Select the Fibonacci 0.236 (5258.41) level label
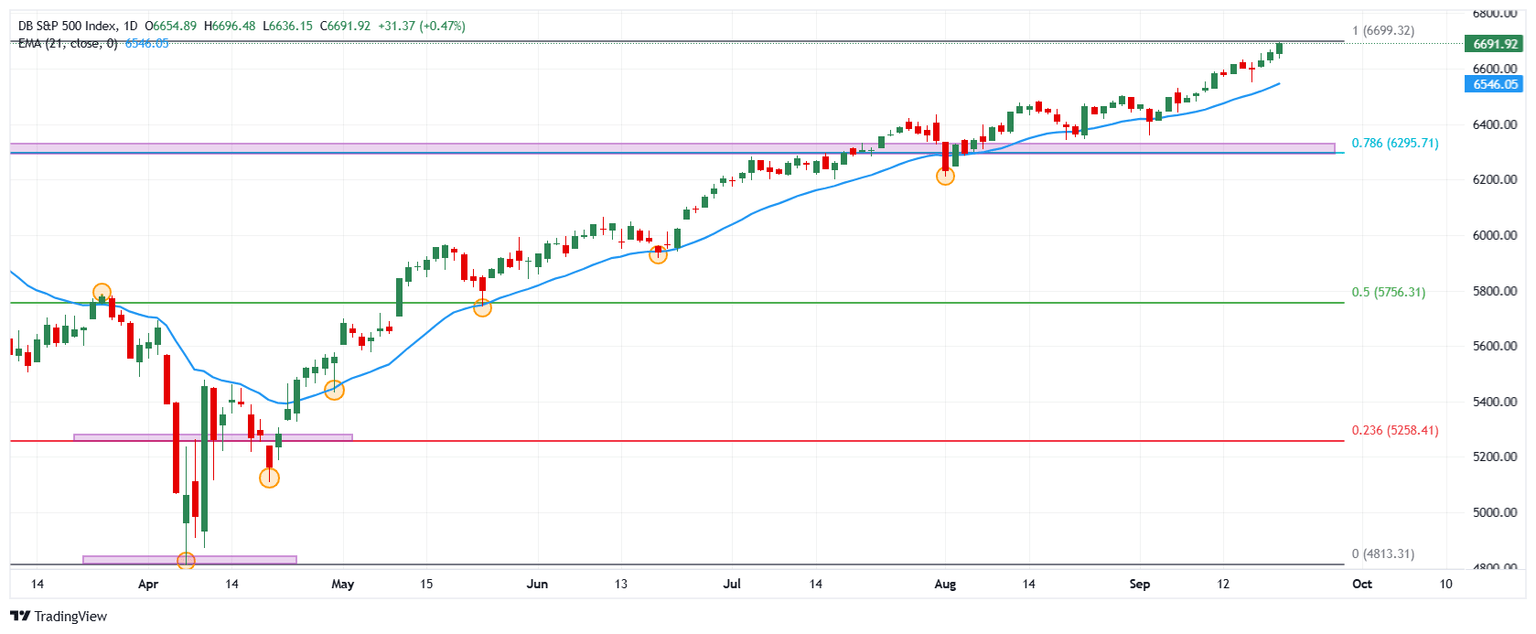This screenshot has width=1536, height=634. point(1395,430)
